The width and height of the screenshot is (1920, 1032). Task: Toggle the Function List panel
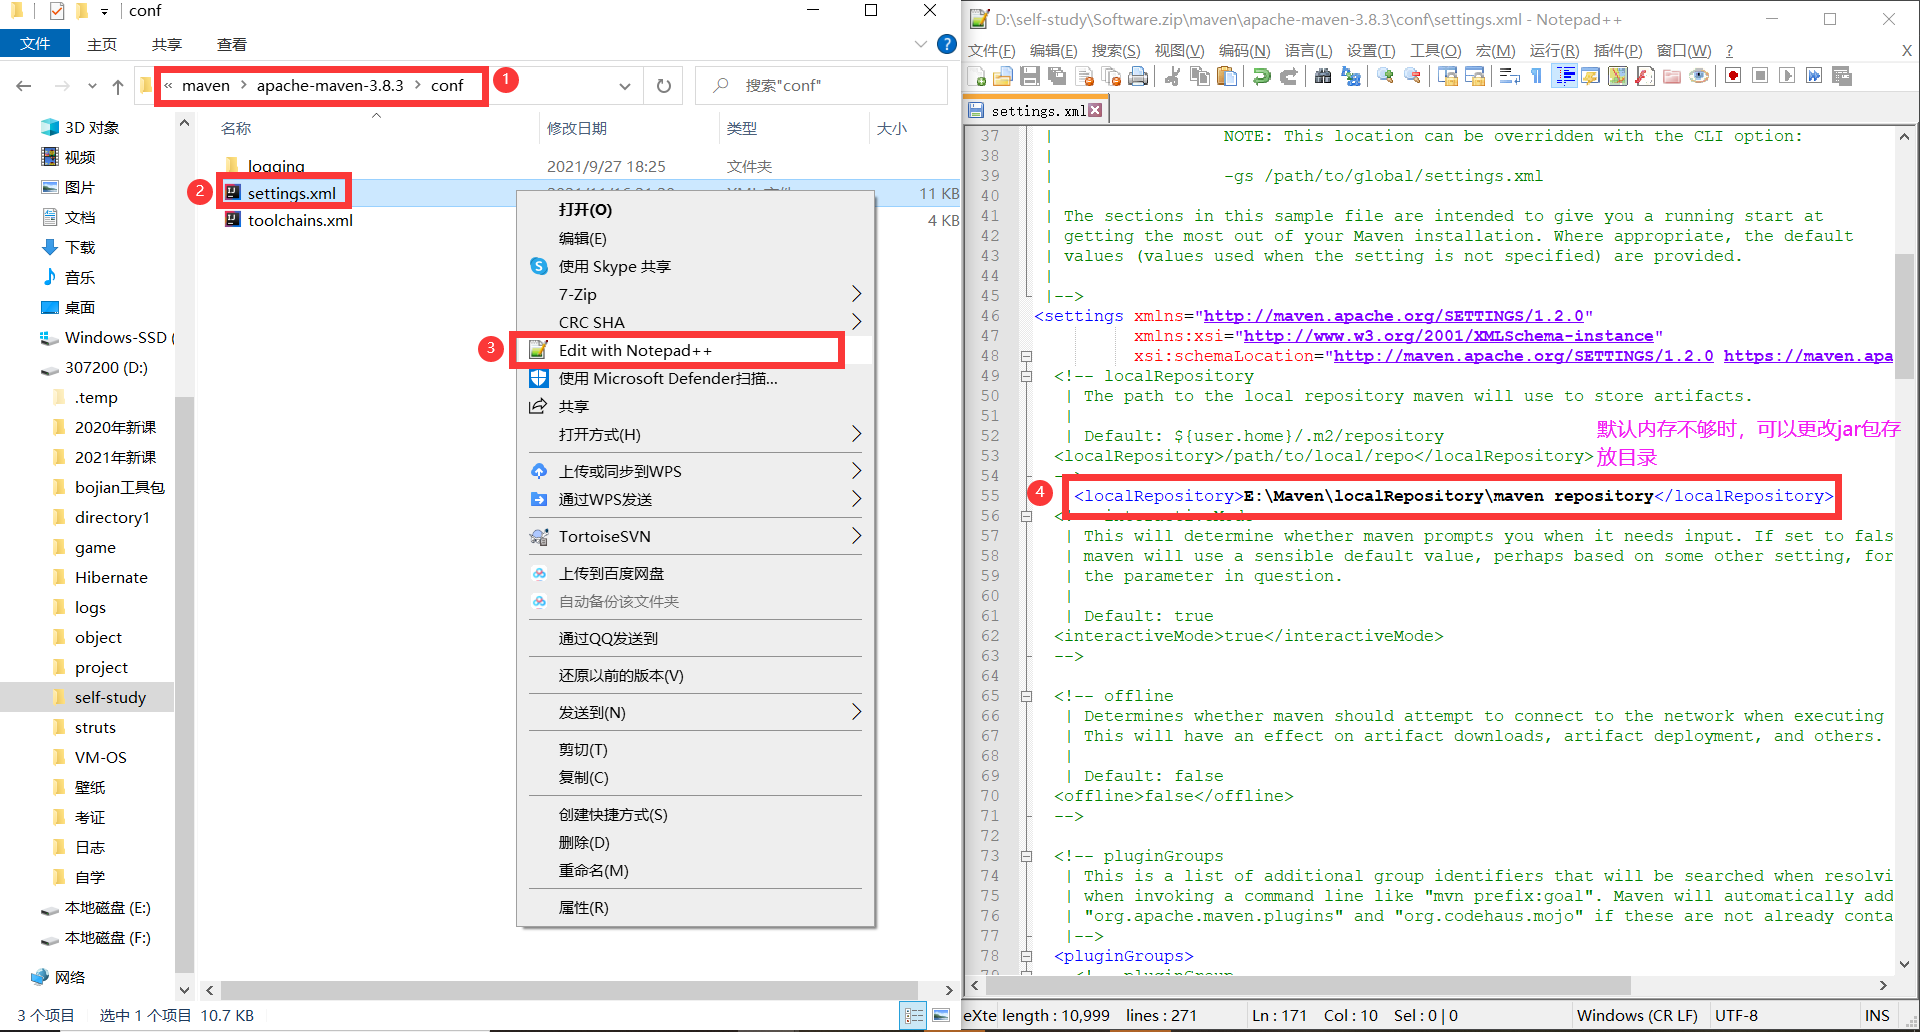click(1644, 77)
